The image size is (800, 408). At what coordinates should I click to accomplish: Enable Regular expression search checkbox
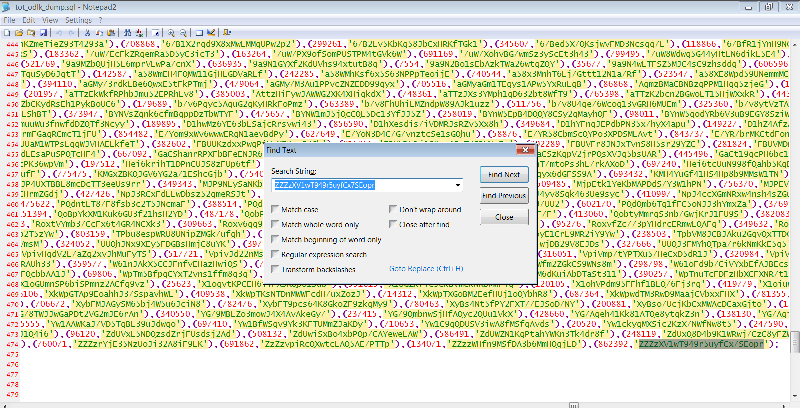(275, 254)
